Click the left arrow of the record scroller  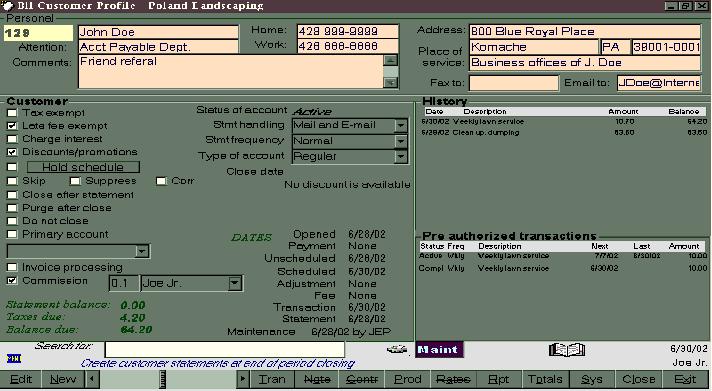point(93,379)
